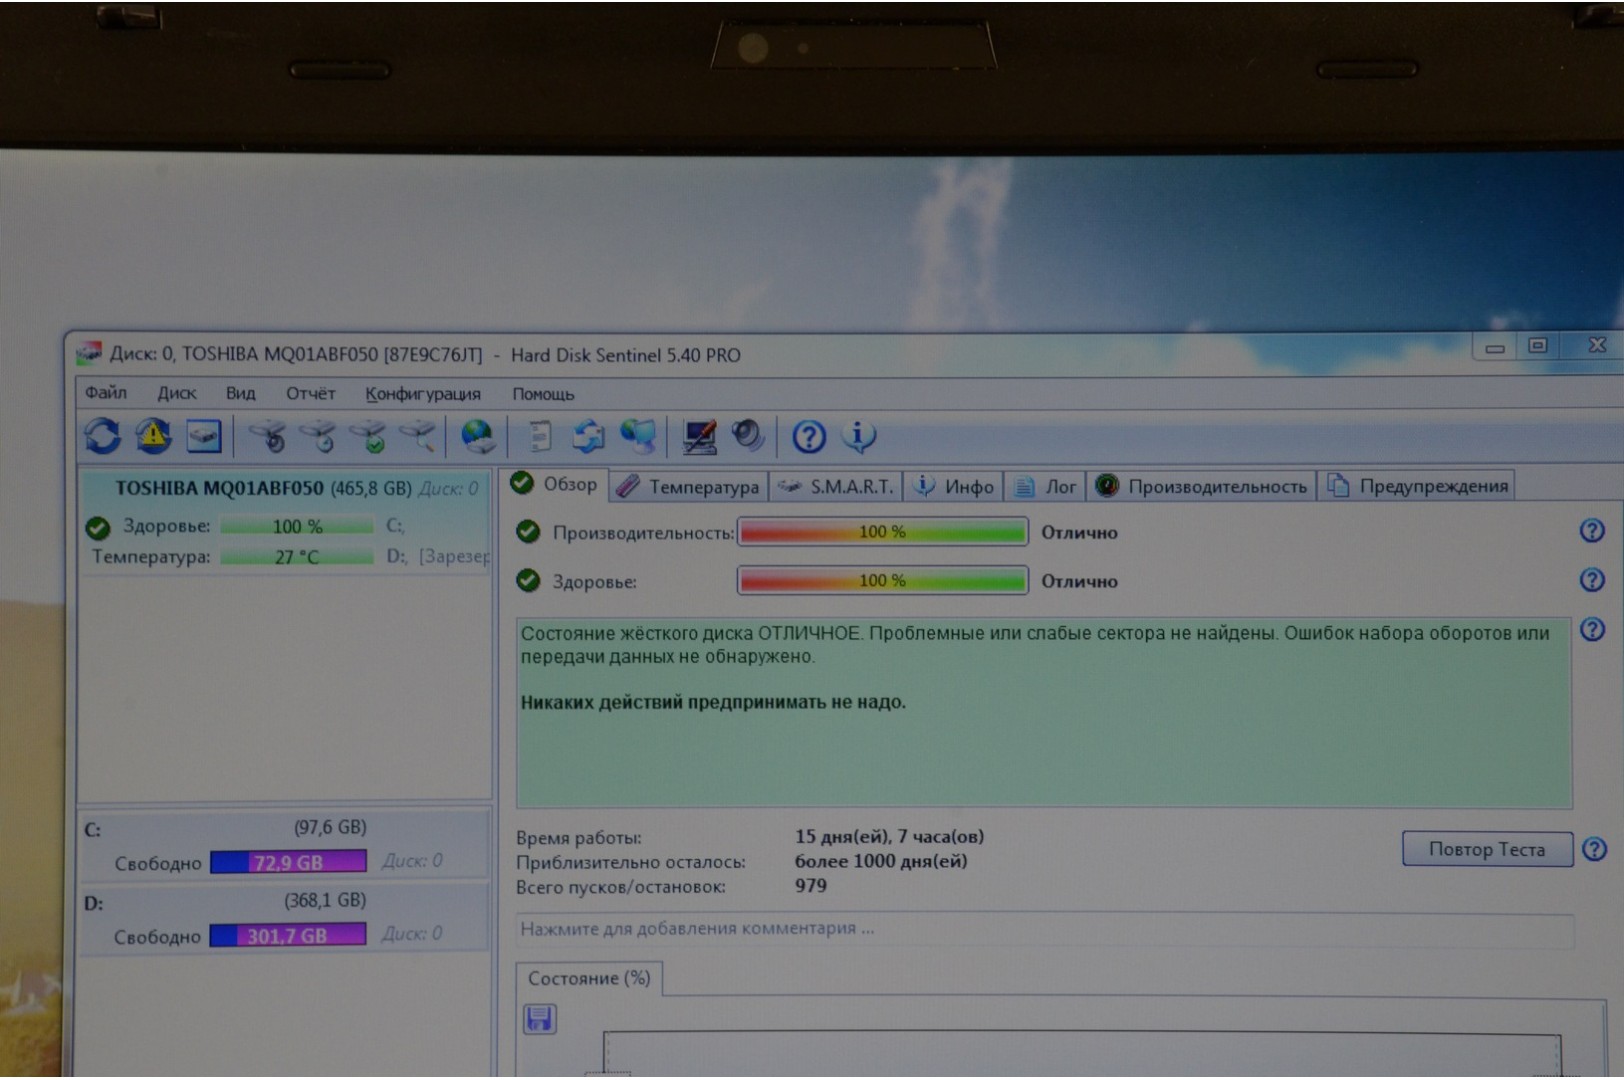Switch to the S.M.A.R.T. tab
This screenshot has height=1080, width=1624.
coord(837,487)
